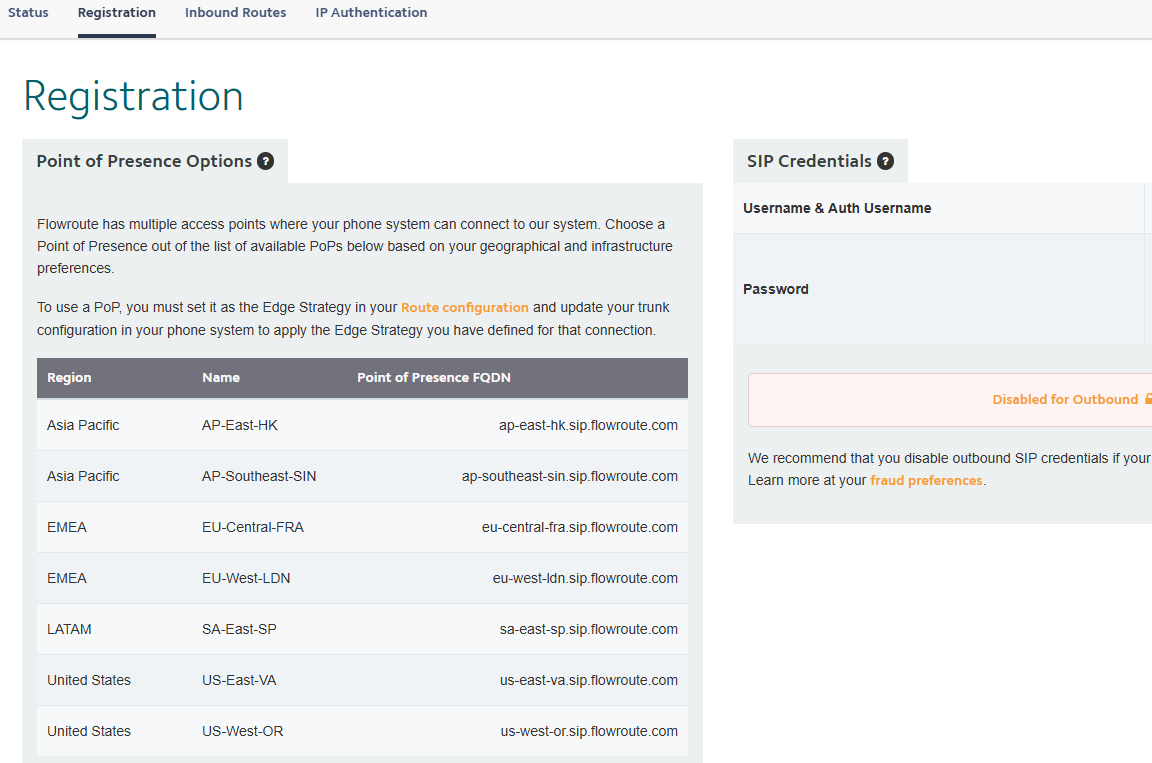The image size is (1152, 763).
Task: Switch to Inbound Routes tab
Action: coord(236,13)
